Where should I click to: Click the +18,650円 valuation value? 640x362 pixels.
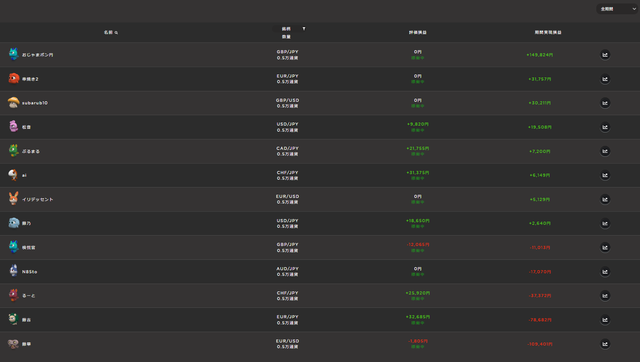(x=418, y=220)
